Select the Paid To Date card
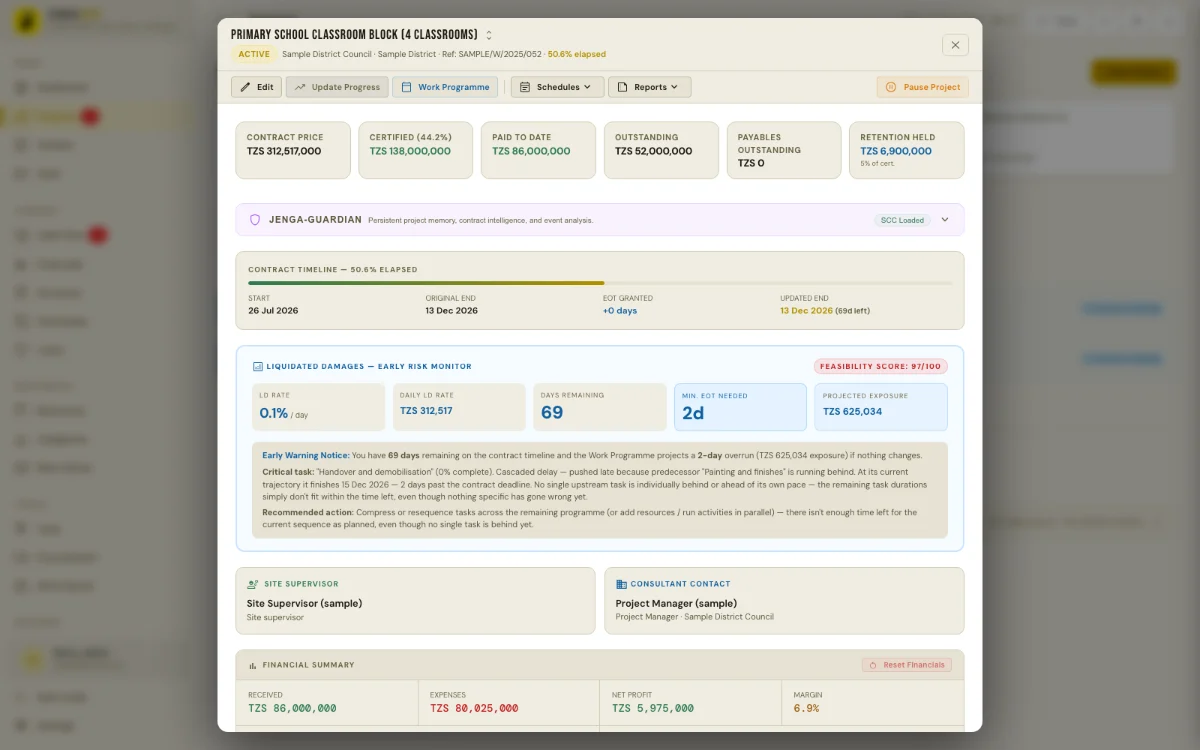This screenshot has width=1200, height=750. coord(538,150)
